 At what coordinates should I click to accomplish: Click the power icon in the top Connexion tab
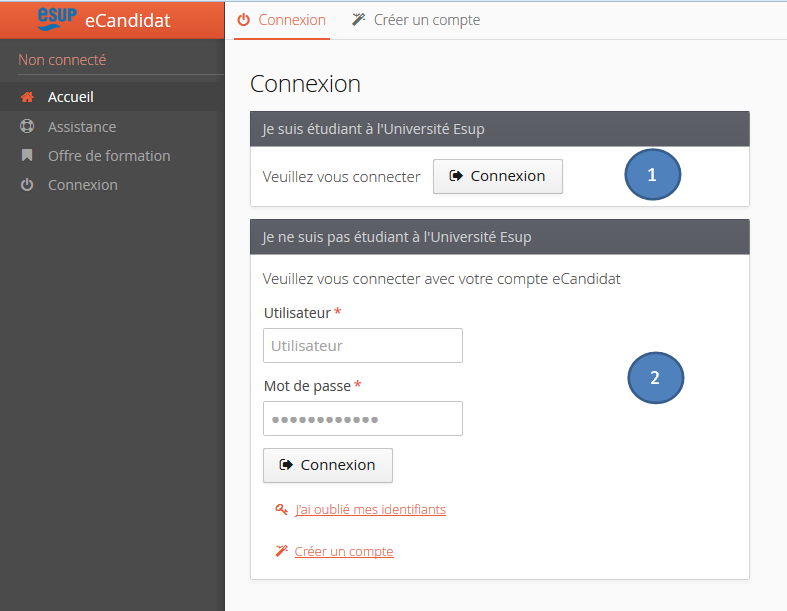243,20
